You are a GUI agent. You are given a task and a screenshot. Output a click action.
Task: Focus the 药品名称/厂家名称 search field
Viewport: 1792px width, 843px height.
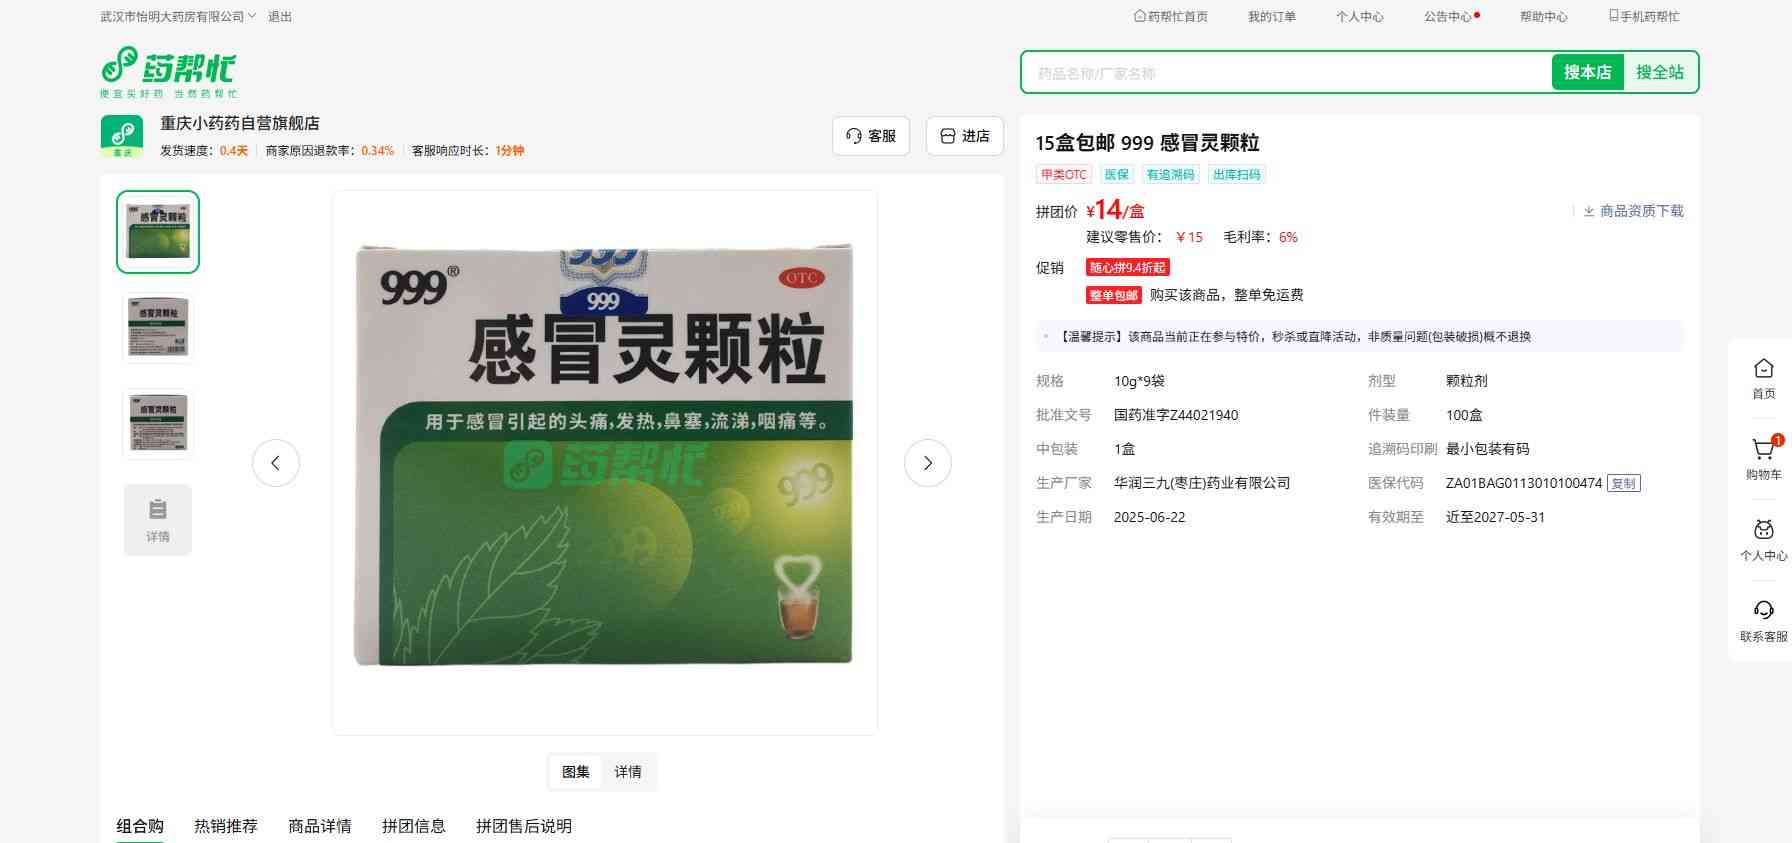(x=1285, y=73)
